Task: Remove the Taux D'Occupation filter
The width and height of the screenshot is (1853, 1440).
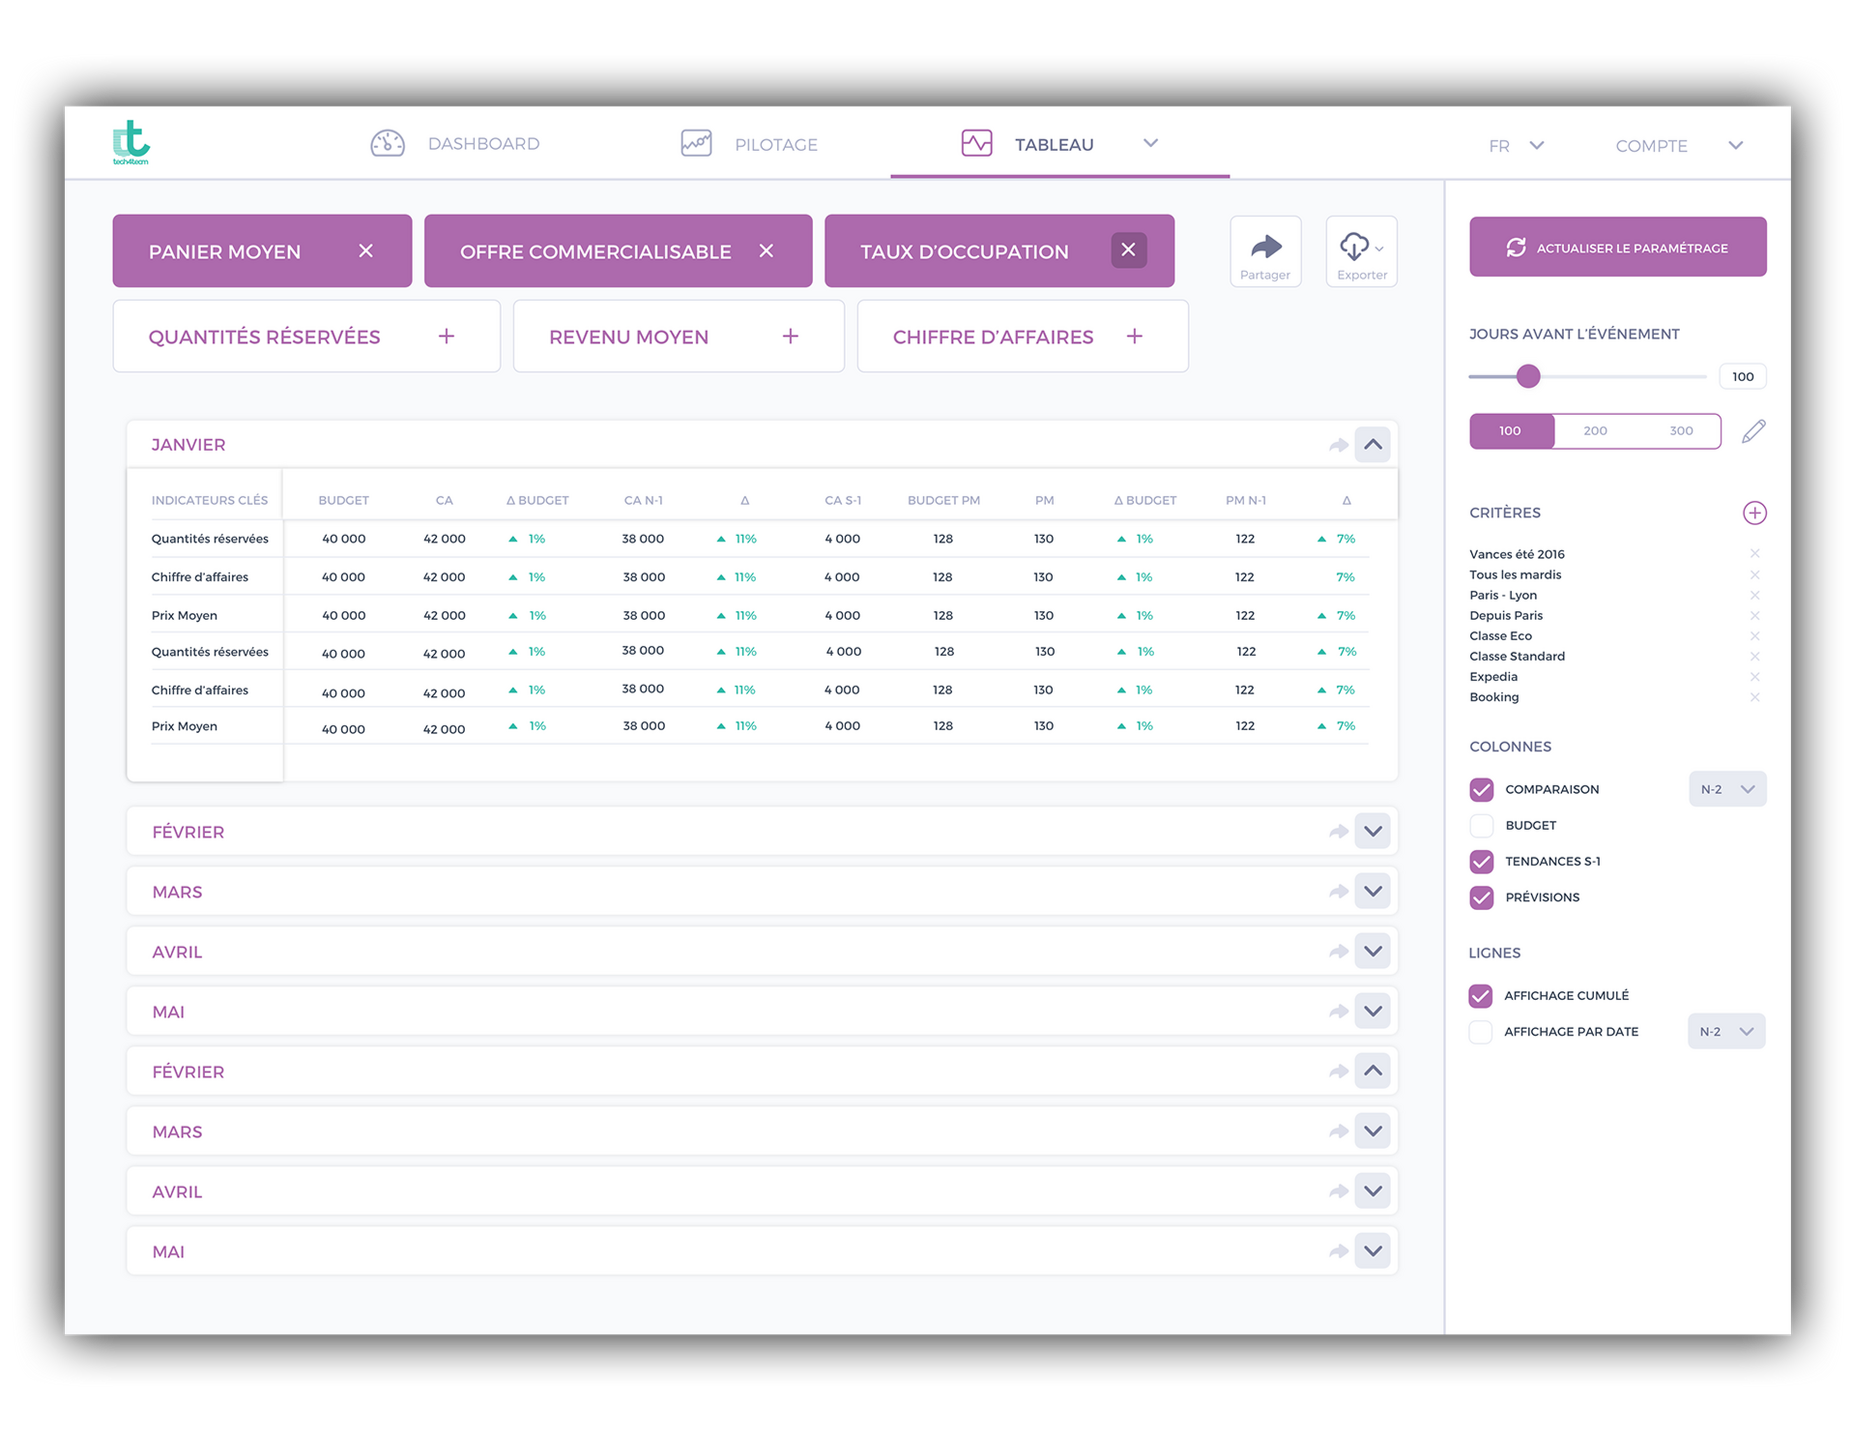Action: [x=1129, y=250]
